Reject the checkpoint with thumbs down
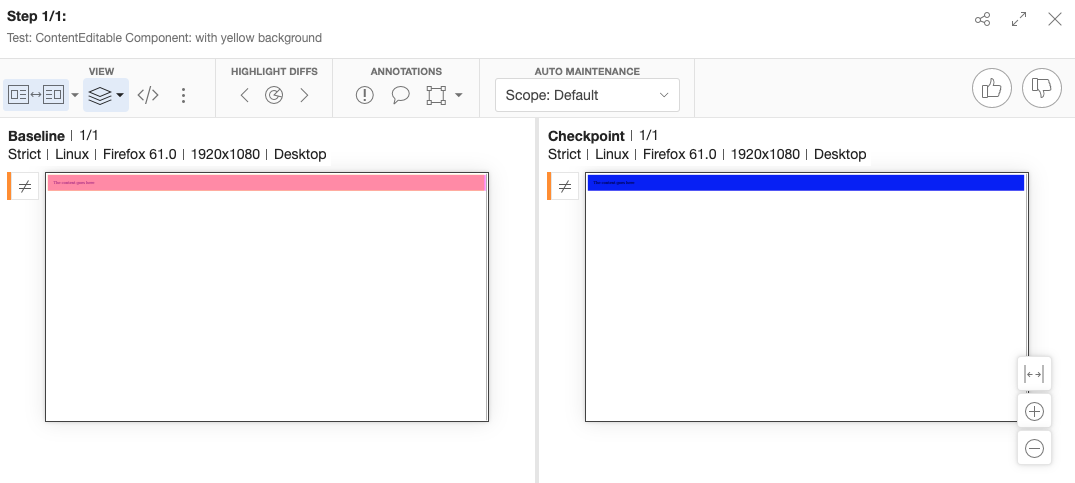Viewport: 1075px width, 483px height. tap(1042, 88)
